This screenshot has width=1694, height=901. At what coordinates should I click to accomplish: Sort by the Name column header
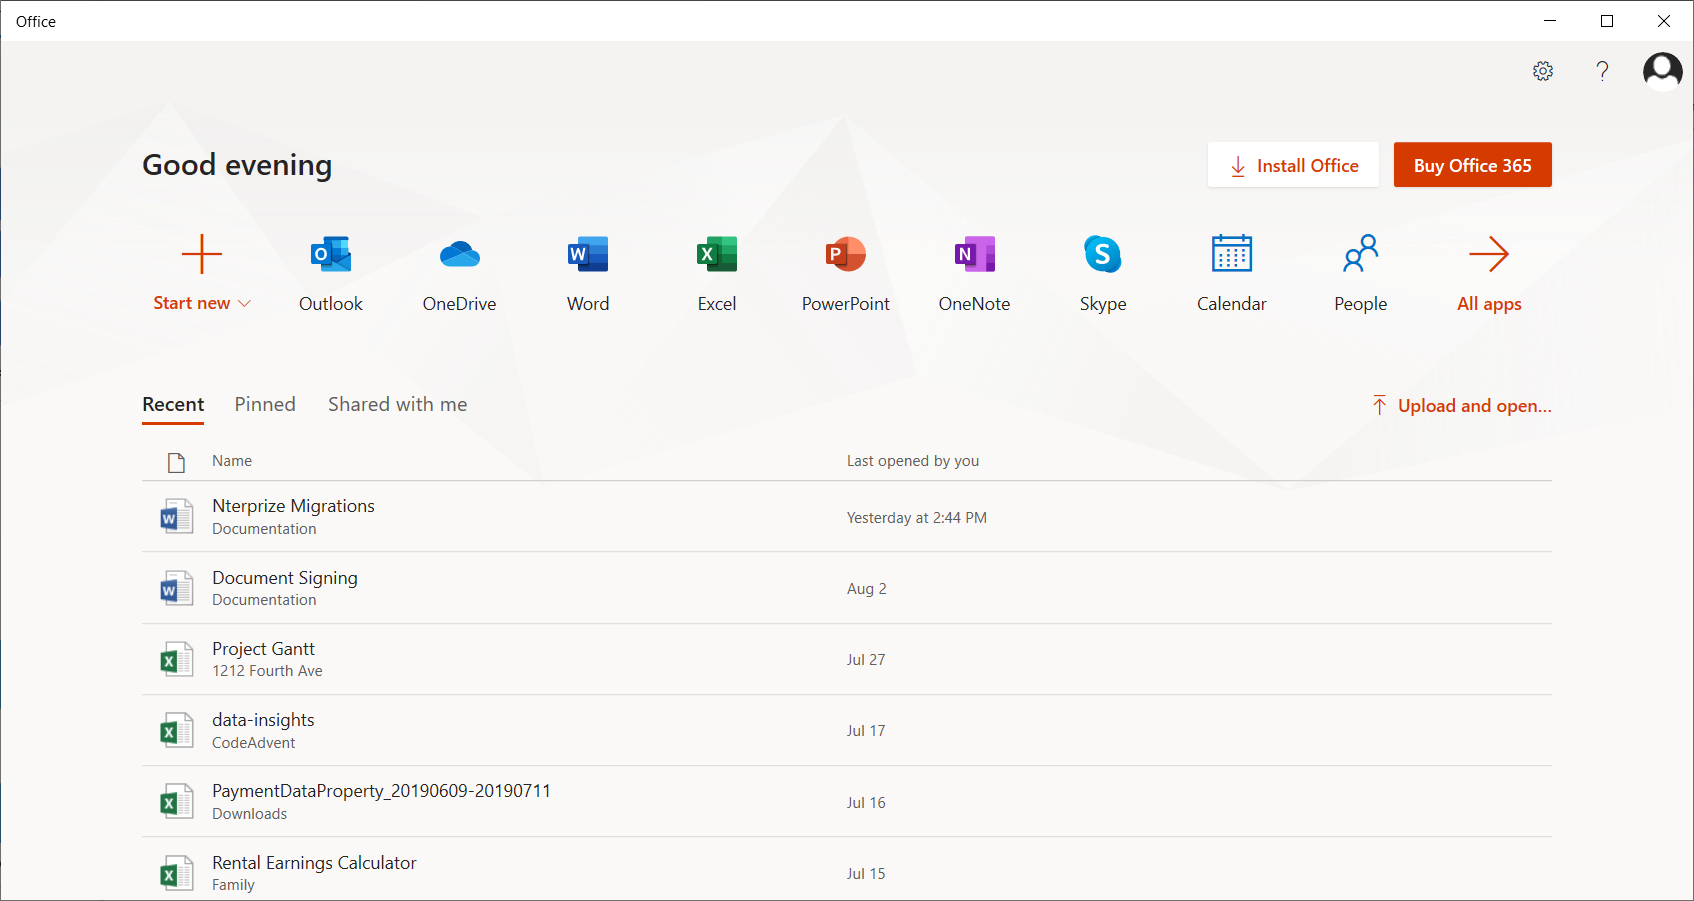coord(232,461)
